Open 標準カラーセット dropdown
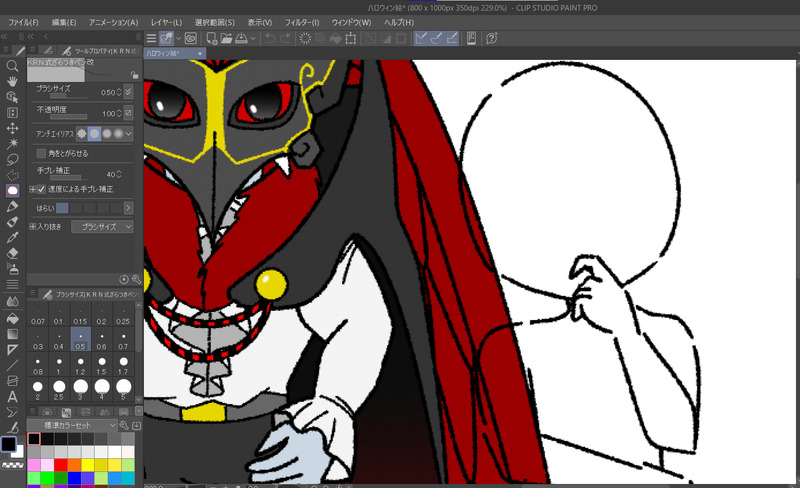Screen dimensions: 800x488 pyautogui.click(x=72, y=425)
